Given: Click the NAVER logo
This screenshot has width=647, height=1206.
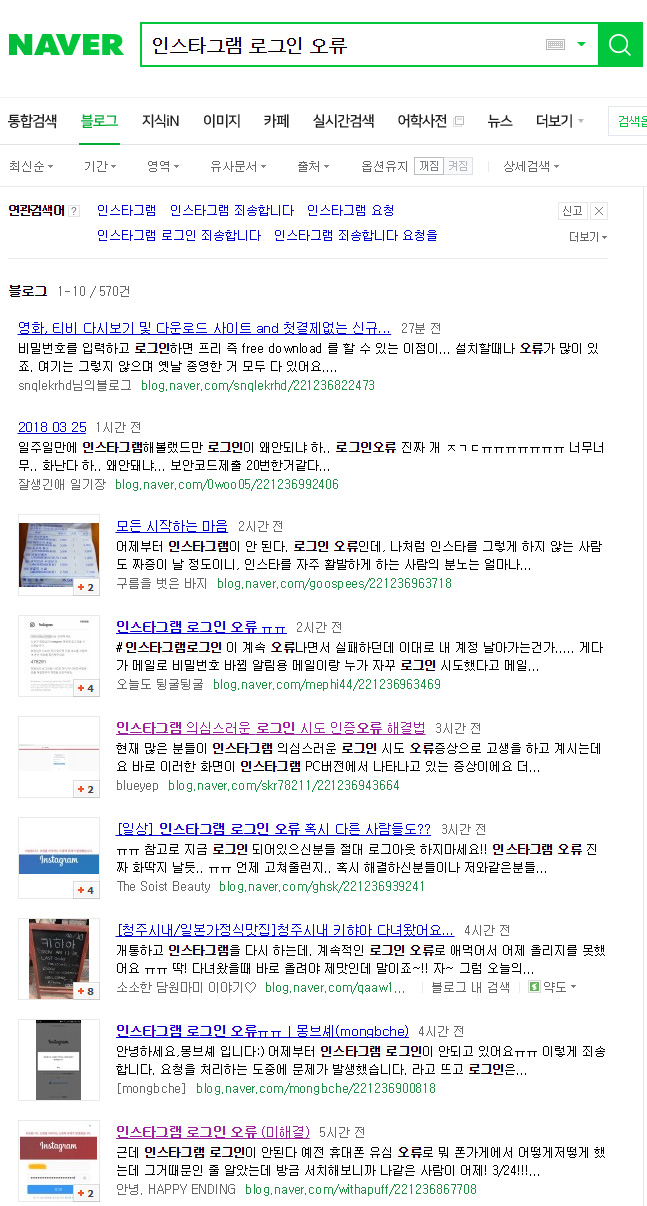Looking at the screenshot, I should (x=66, y=45).
